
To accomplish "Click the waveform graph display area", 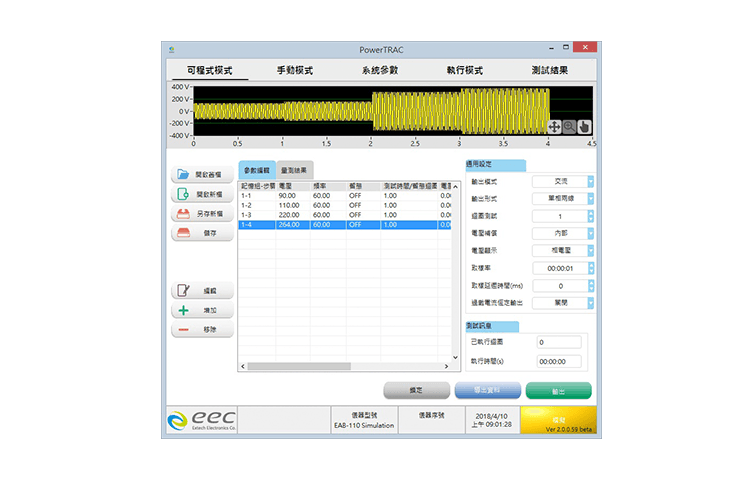I will coord(393,111).
